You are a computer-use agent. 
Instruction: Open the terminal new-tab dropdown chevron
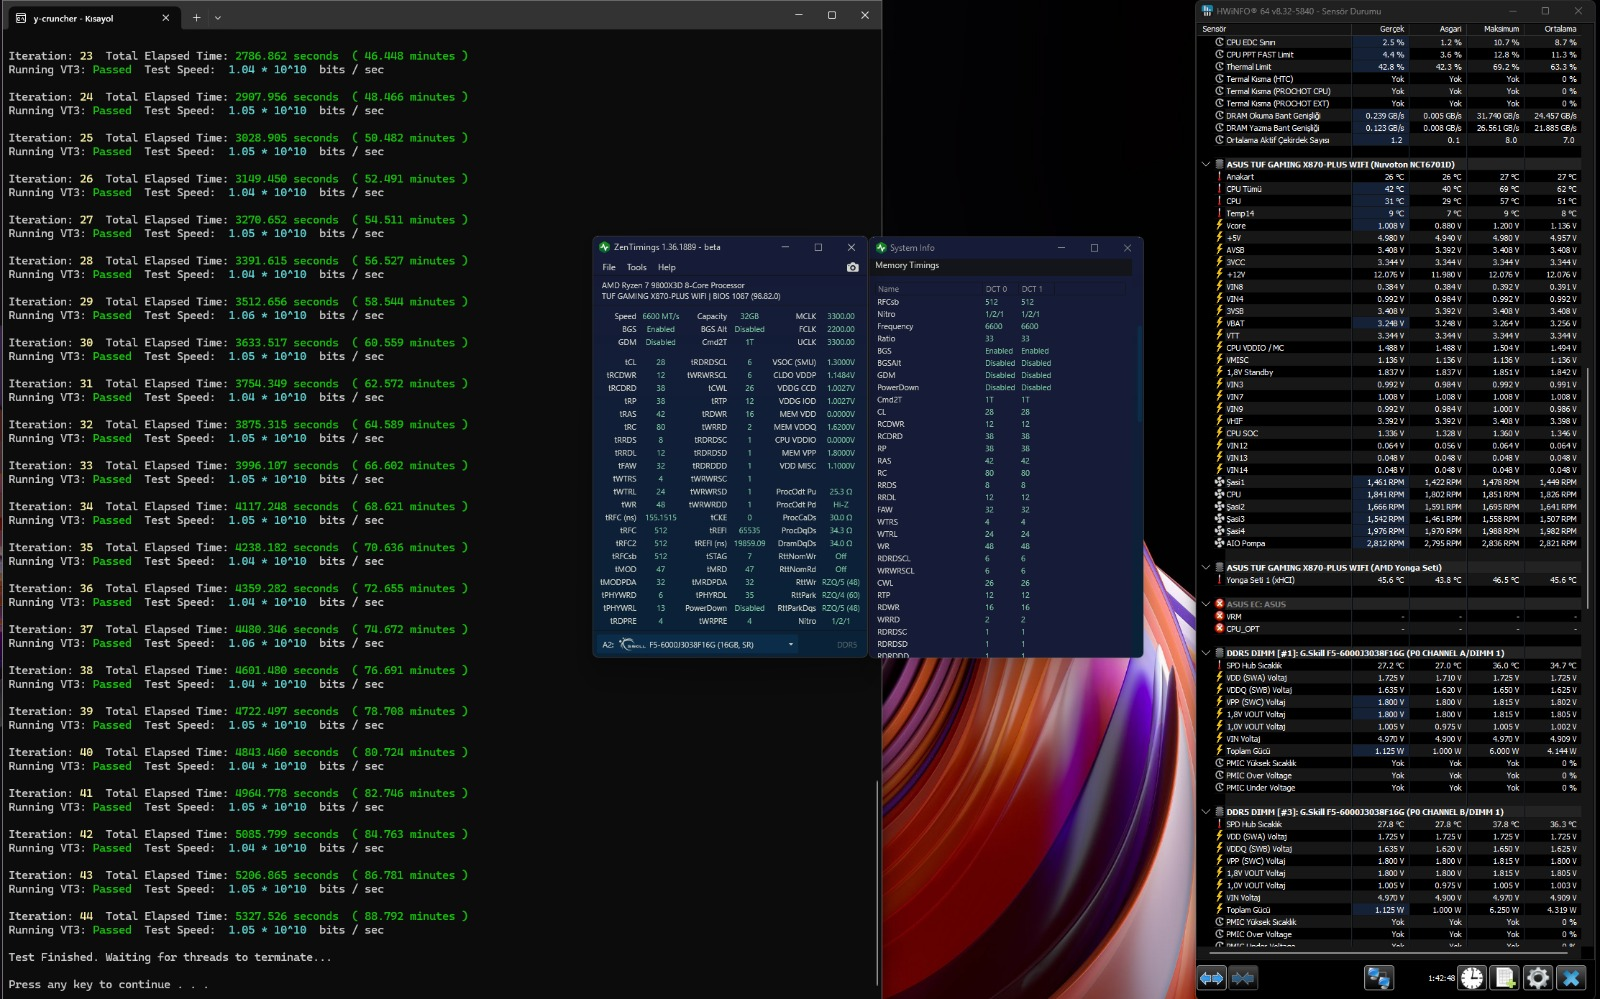[218, 17]
